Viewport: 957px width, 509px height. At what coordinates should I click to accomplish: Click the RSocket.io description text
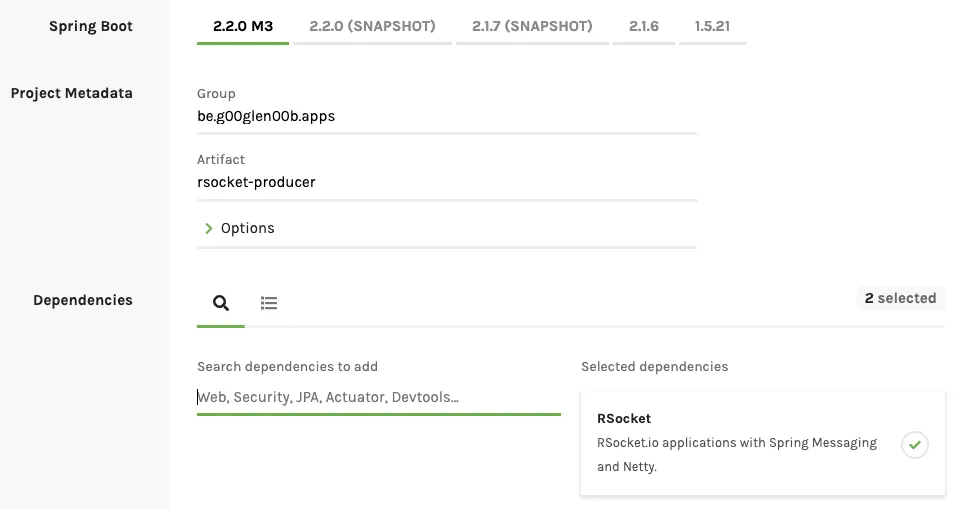tap(737, 455)
